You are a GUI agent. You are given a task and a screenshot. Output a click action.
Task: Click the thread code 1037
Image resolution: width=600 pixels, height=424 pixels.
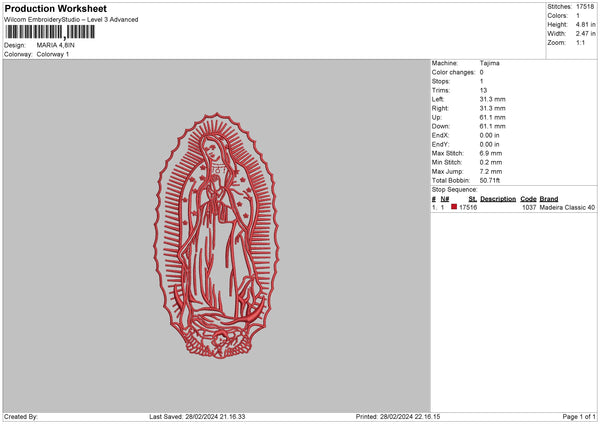pyautogui.click(x=529, y=207)
